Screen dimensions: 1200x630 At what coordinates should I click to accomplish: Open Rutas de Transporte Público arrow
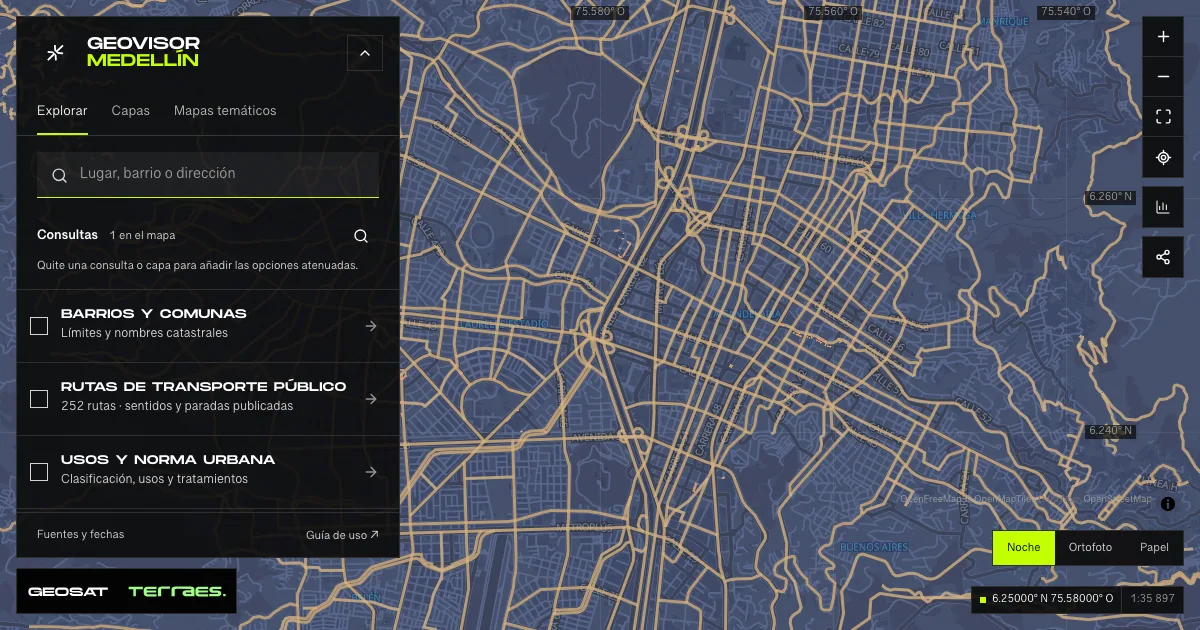(x=371, y=399)
